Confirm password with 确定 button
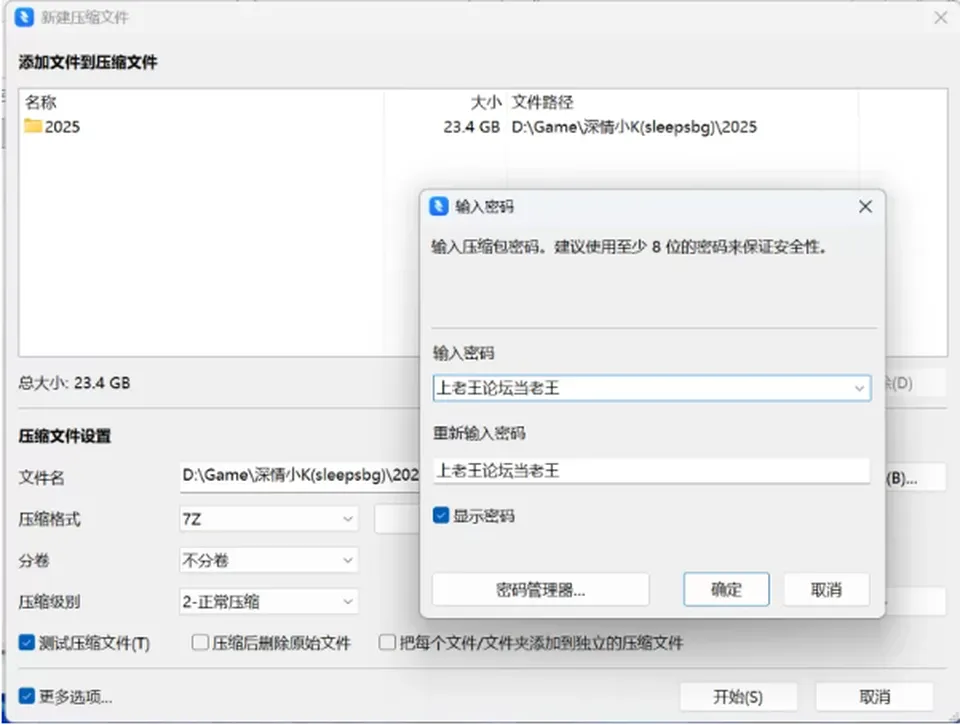Viewport: 960px width, 725px height. [x=726, y=590]
